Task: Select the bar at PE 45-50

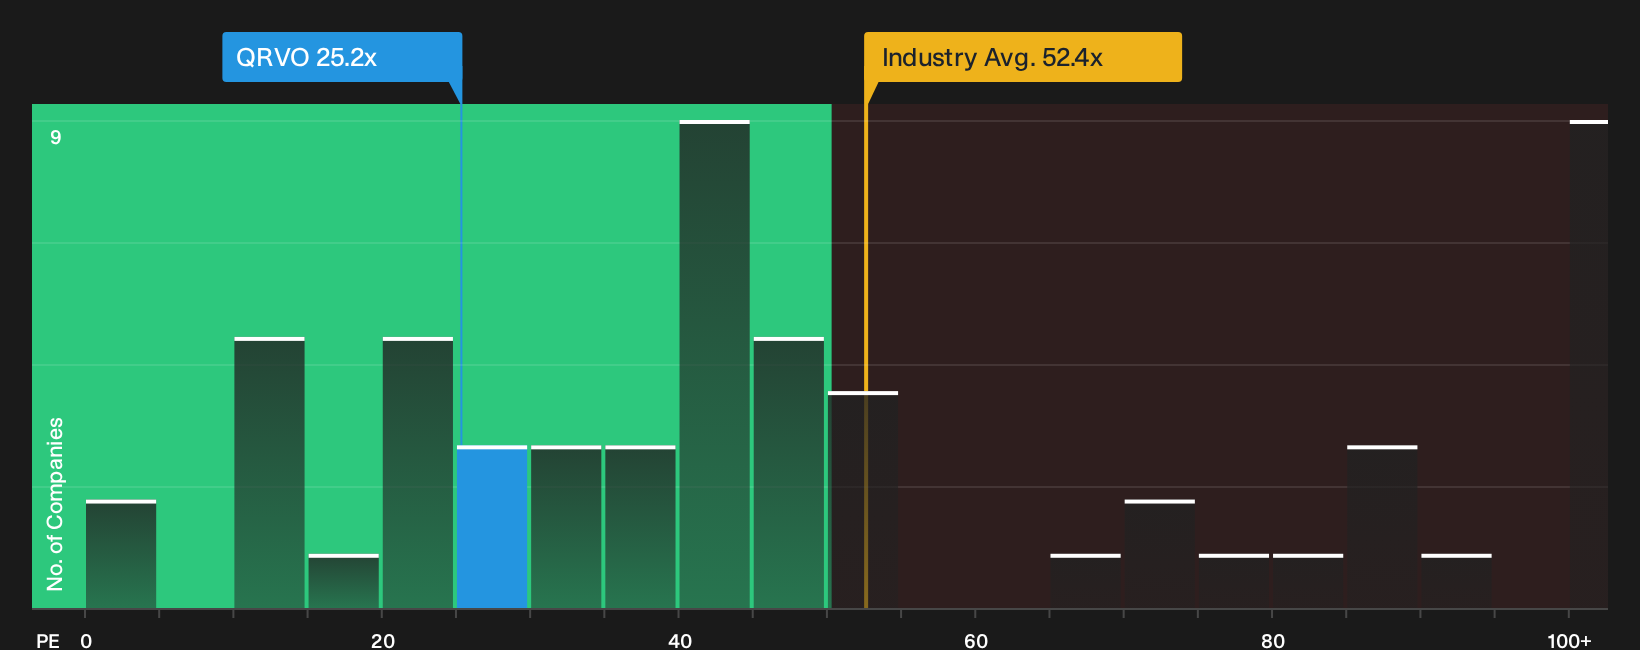Action: [x=789, y=473]
